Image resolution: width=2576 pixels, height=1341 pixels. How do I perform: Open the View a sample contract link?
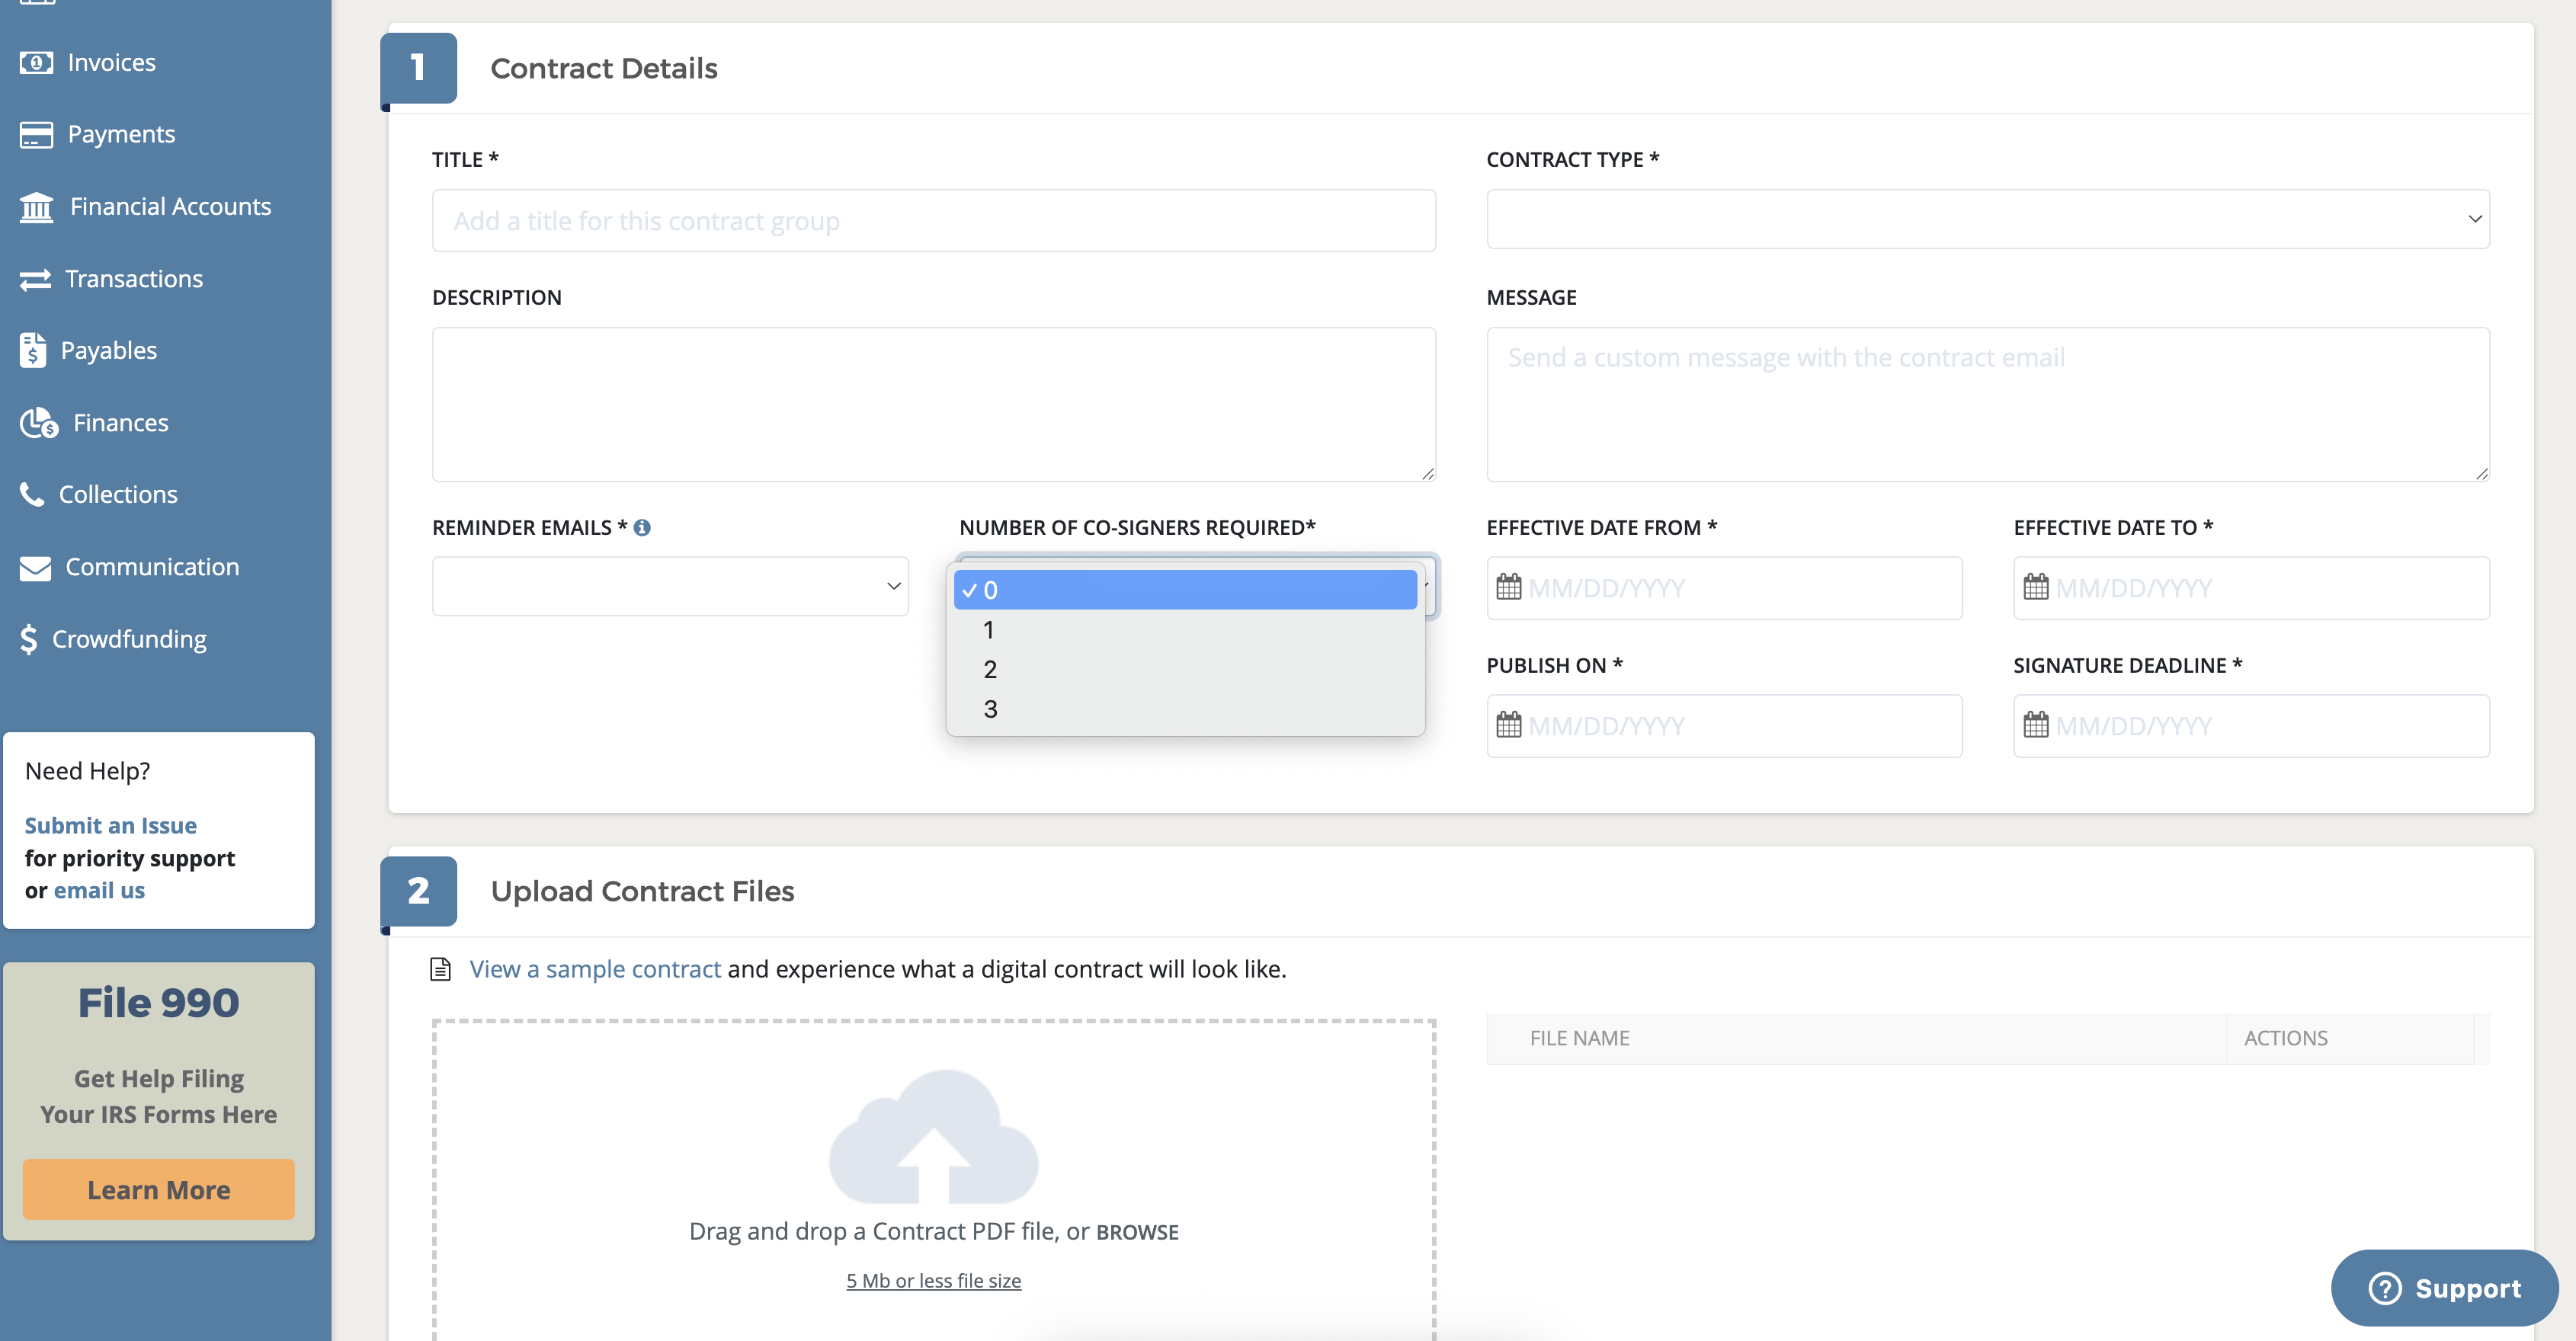[x=594, y=969]
